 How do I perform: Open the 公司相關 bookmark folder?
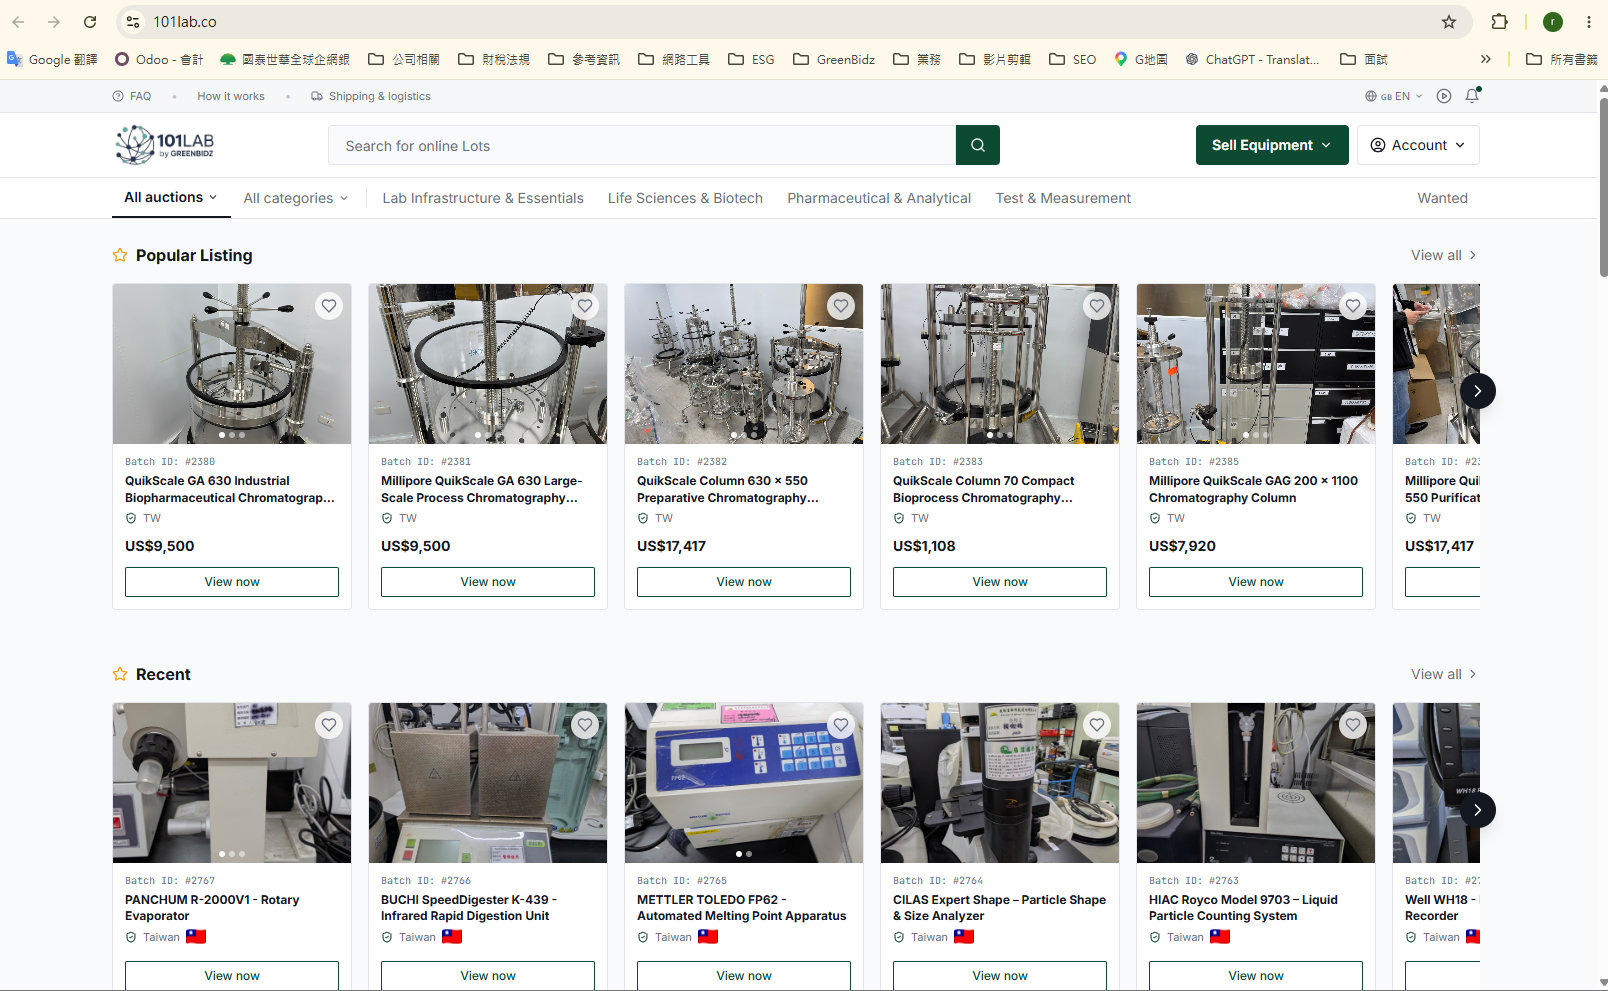404,60
